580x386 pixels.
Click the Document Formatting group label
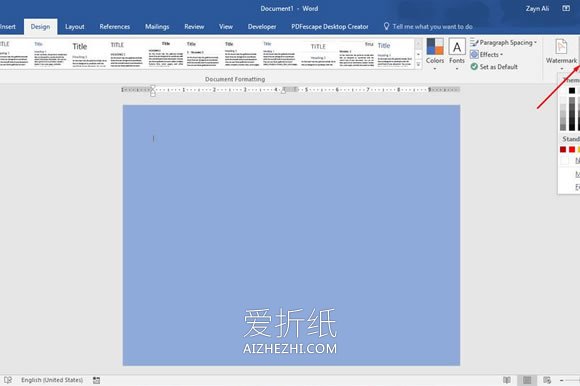[x=235, y=79]
